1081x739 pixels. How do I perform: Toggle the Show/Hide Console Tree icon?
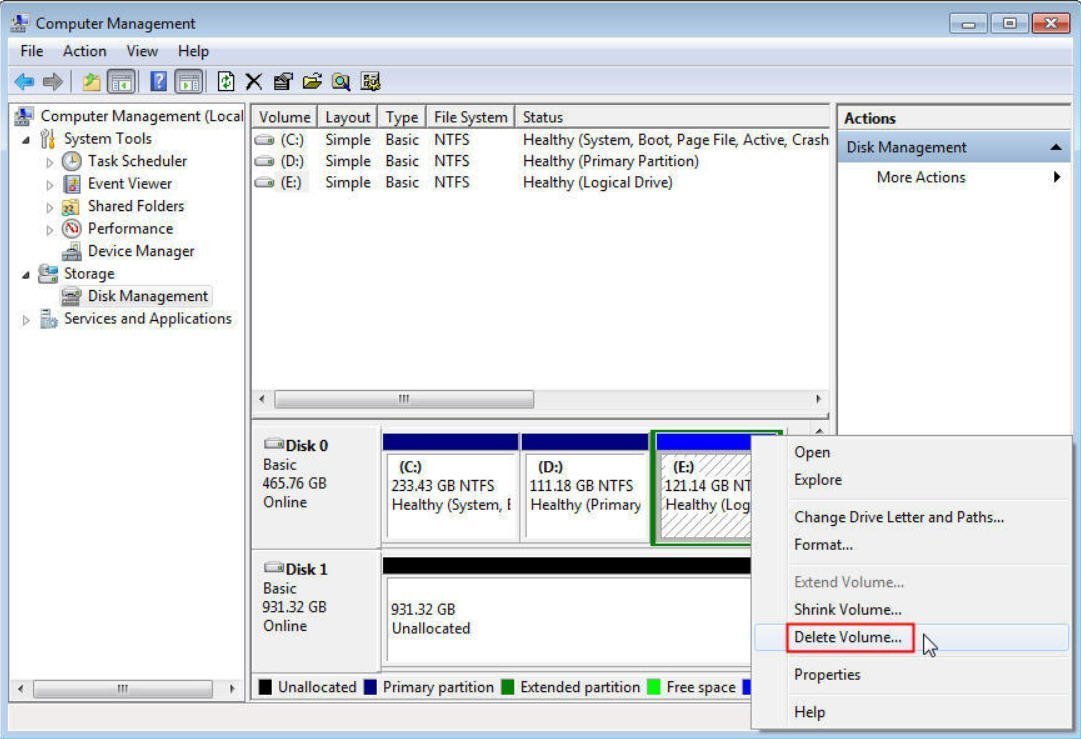coord(121,82)
